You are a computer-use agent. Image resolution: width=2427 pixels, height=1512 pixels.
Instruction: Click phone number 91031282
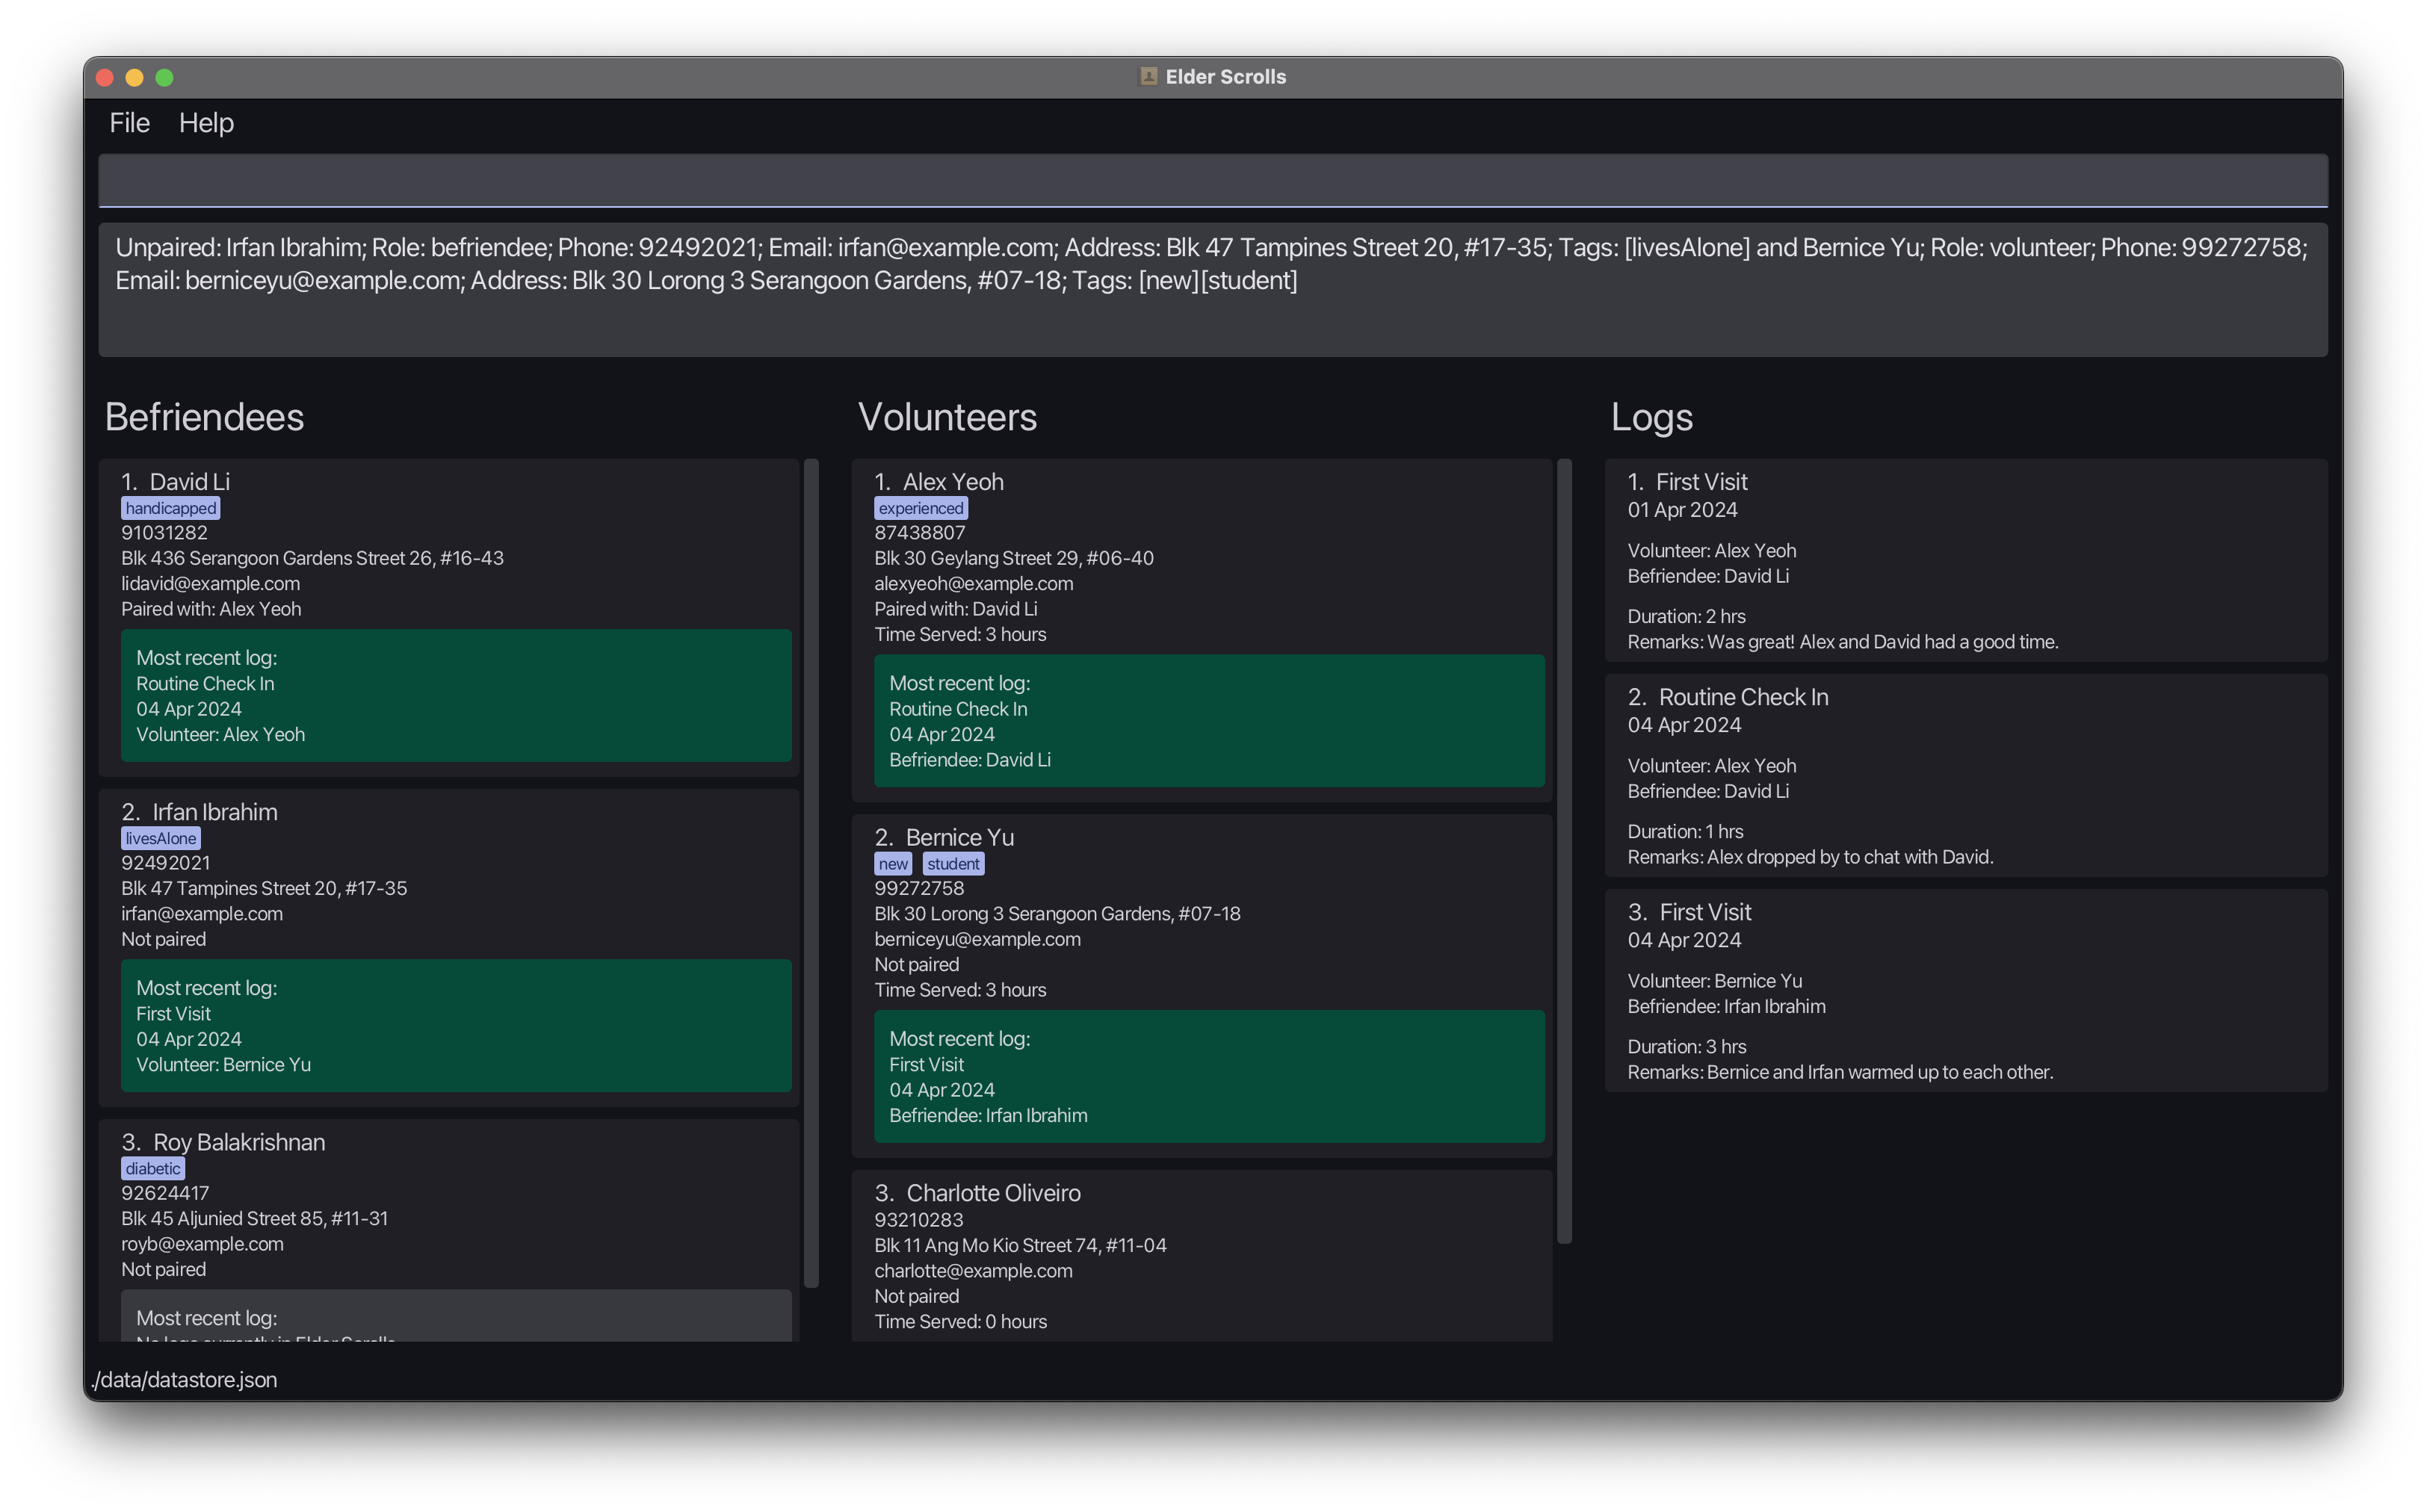click(x=165, y=532)
